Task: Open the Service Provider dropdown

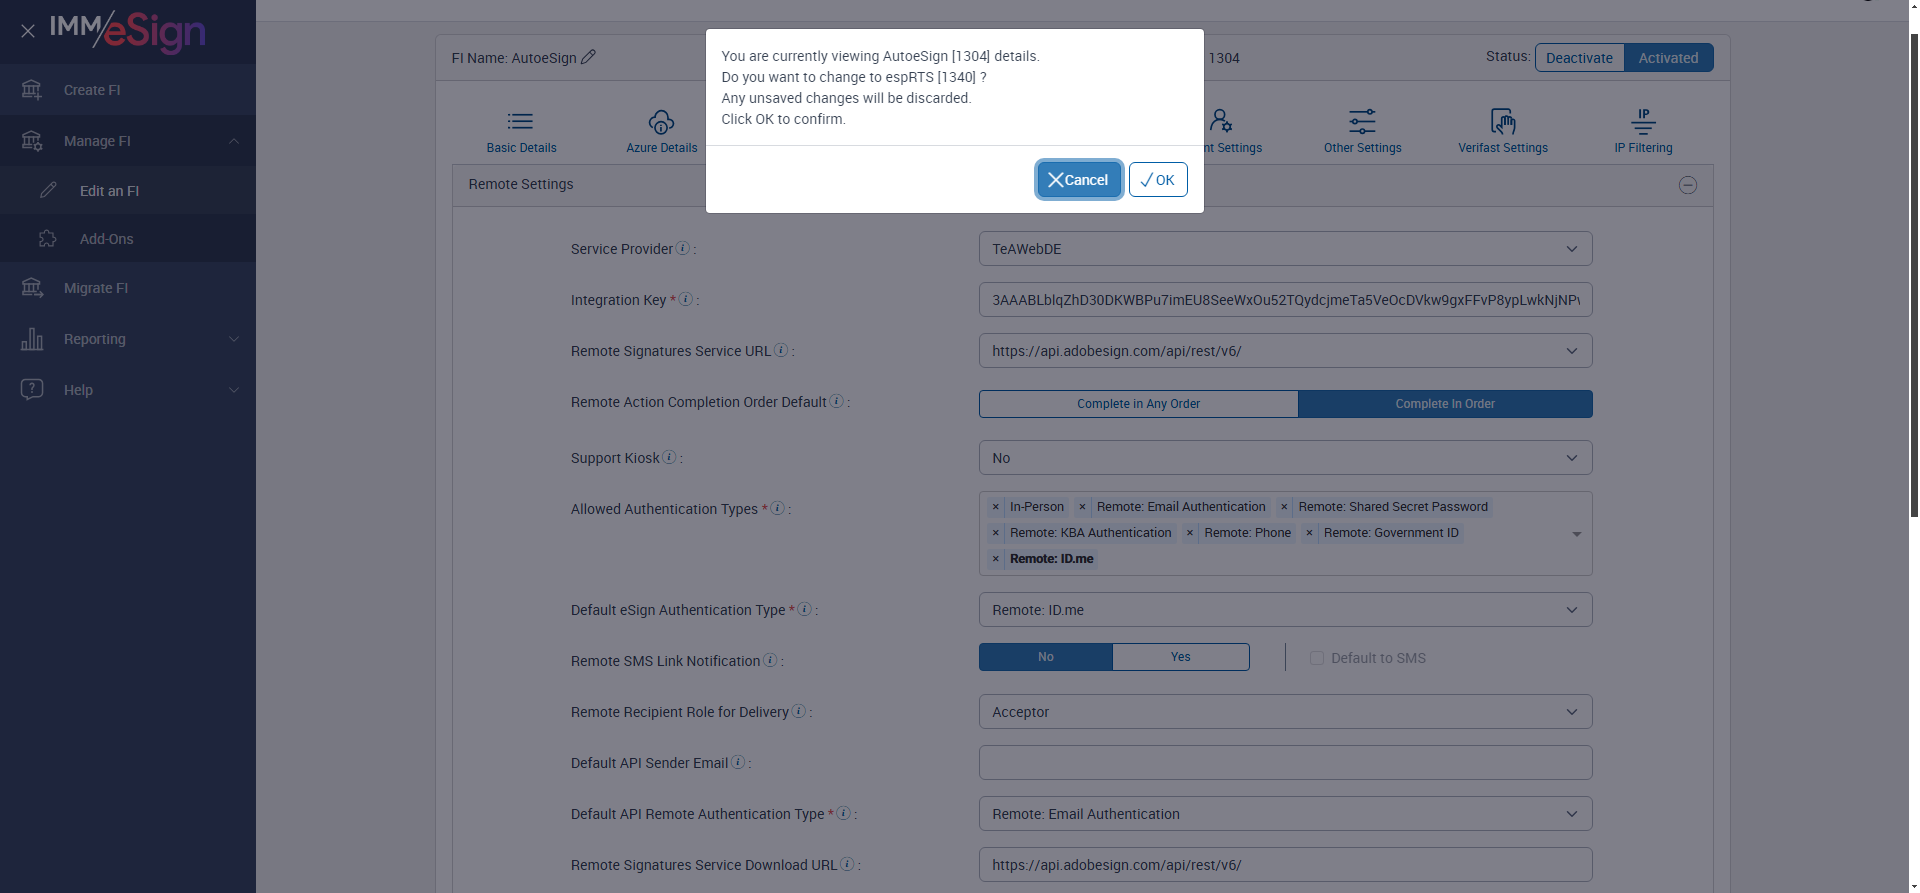Action: point(1285,249)
